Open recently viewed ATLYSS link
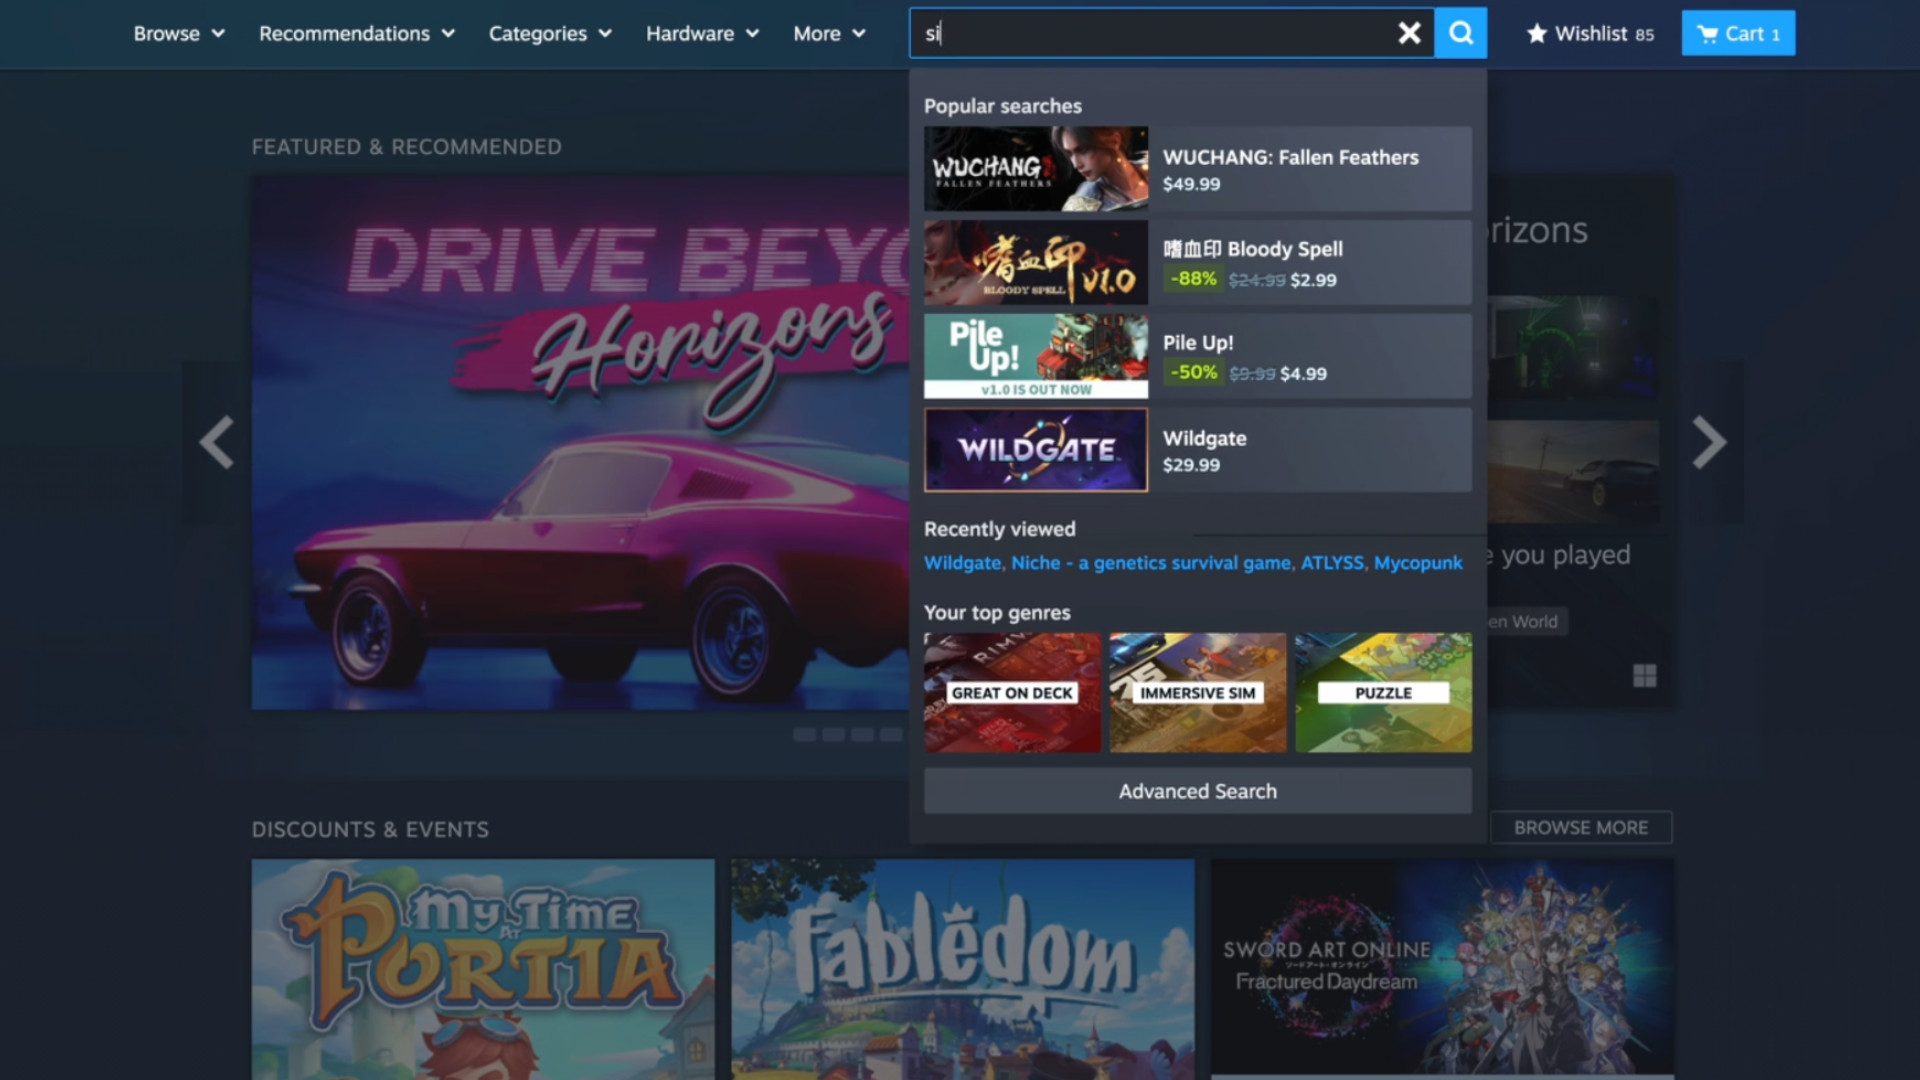Screen dimensions: 1920x1080 [x=1331, y=563]
